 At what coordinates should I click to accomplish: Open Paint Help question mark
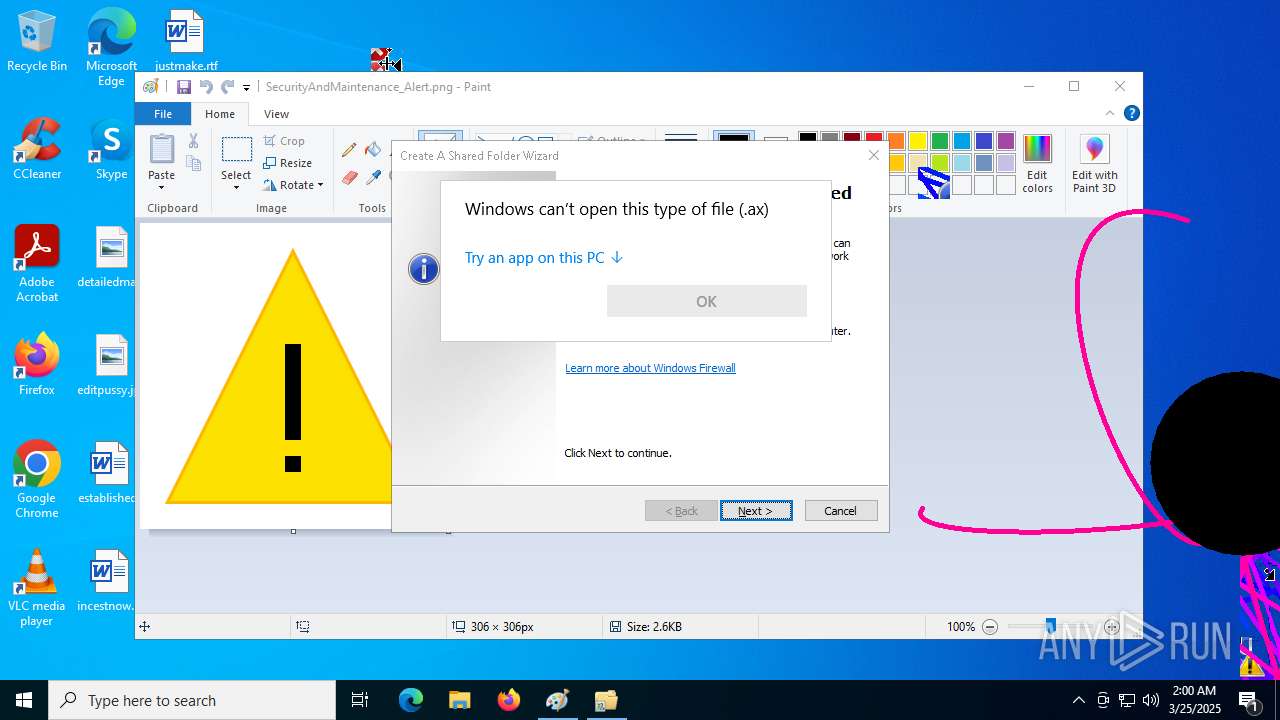1131,114
